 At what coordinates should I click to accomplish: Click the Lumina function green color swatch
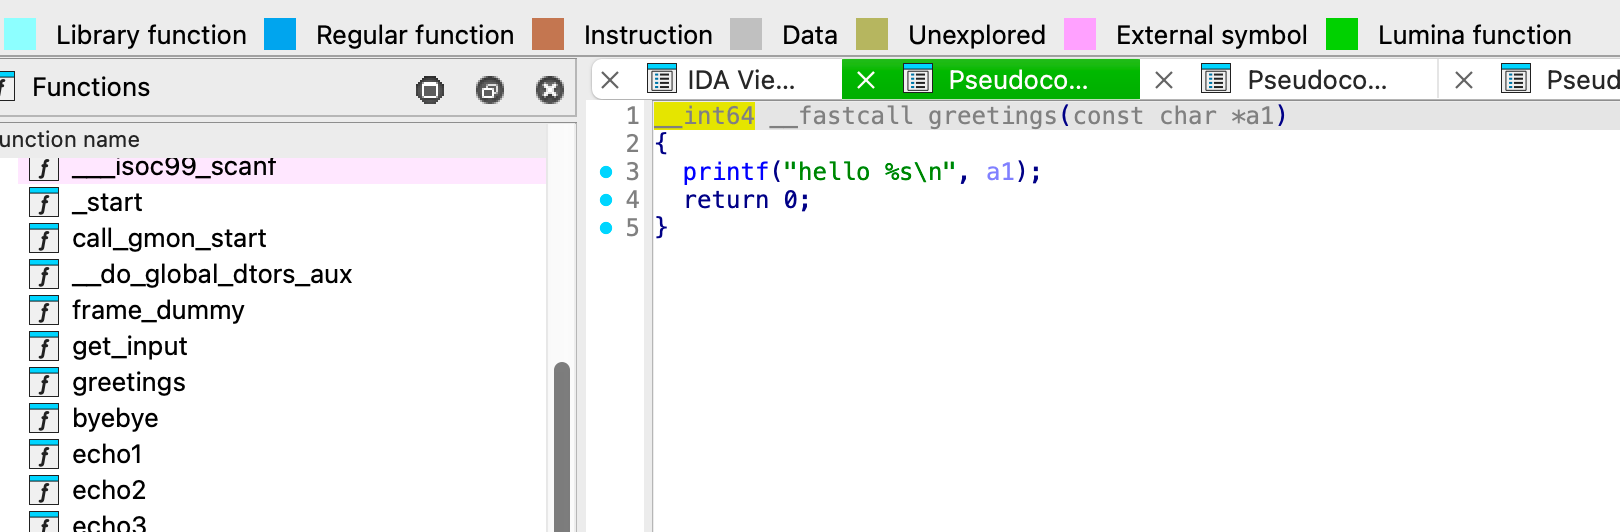coord(1341,35)
